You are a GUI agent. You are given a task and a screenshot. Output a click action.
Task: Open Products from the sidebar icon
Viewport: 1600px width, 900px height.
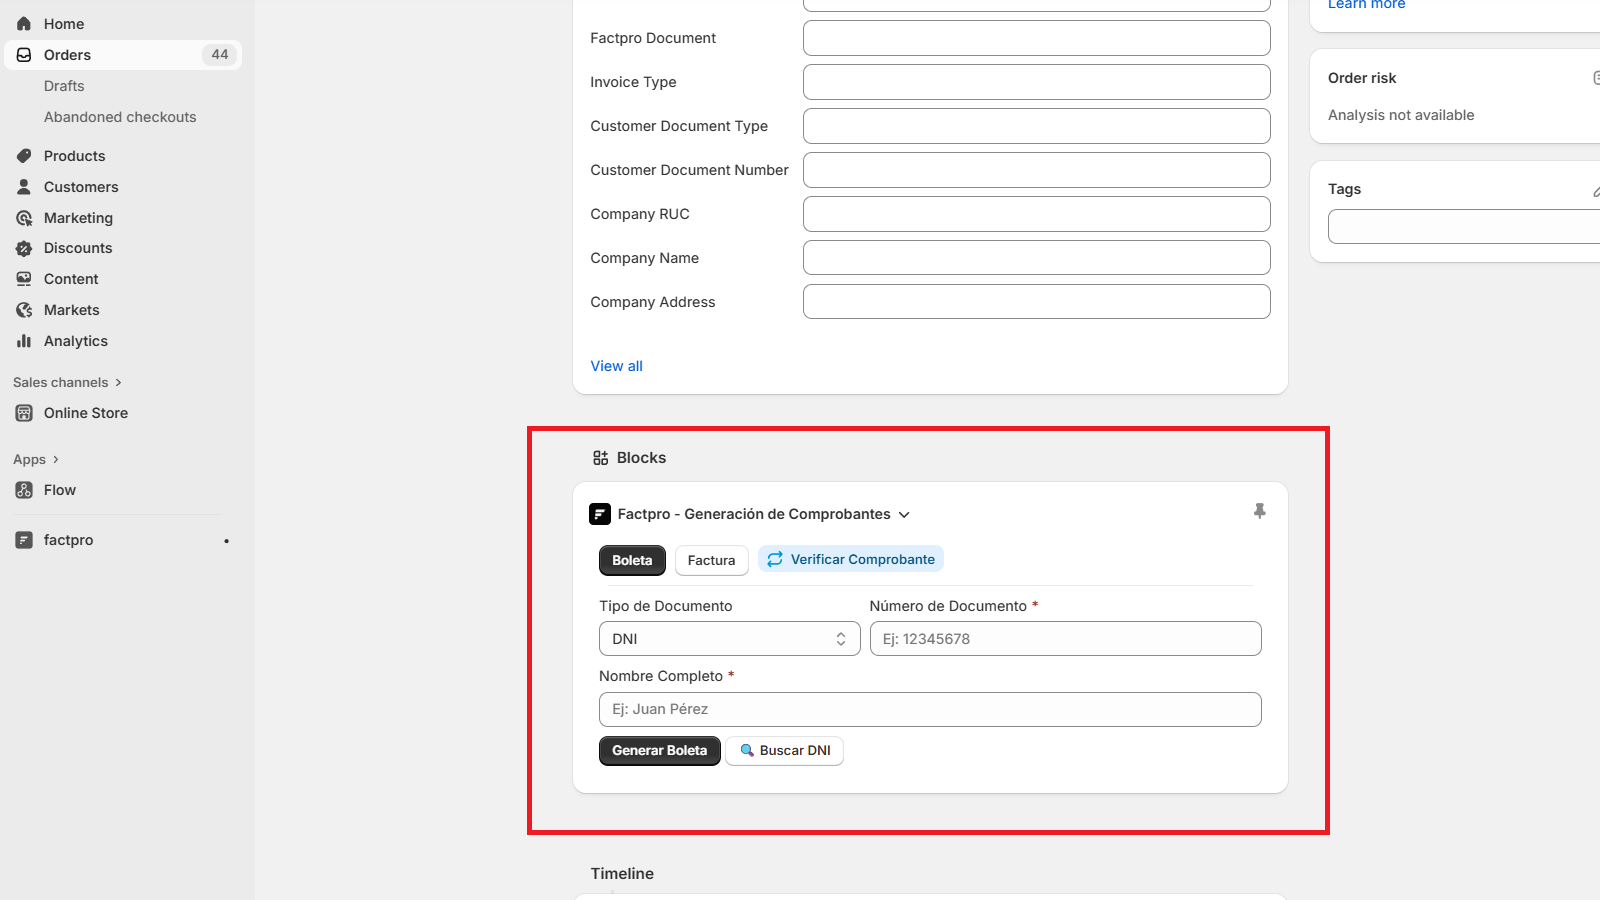(23, 155)
